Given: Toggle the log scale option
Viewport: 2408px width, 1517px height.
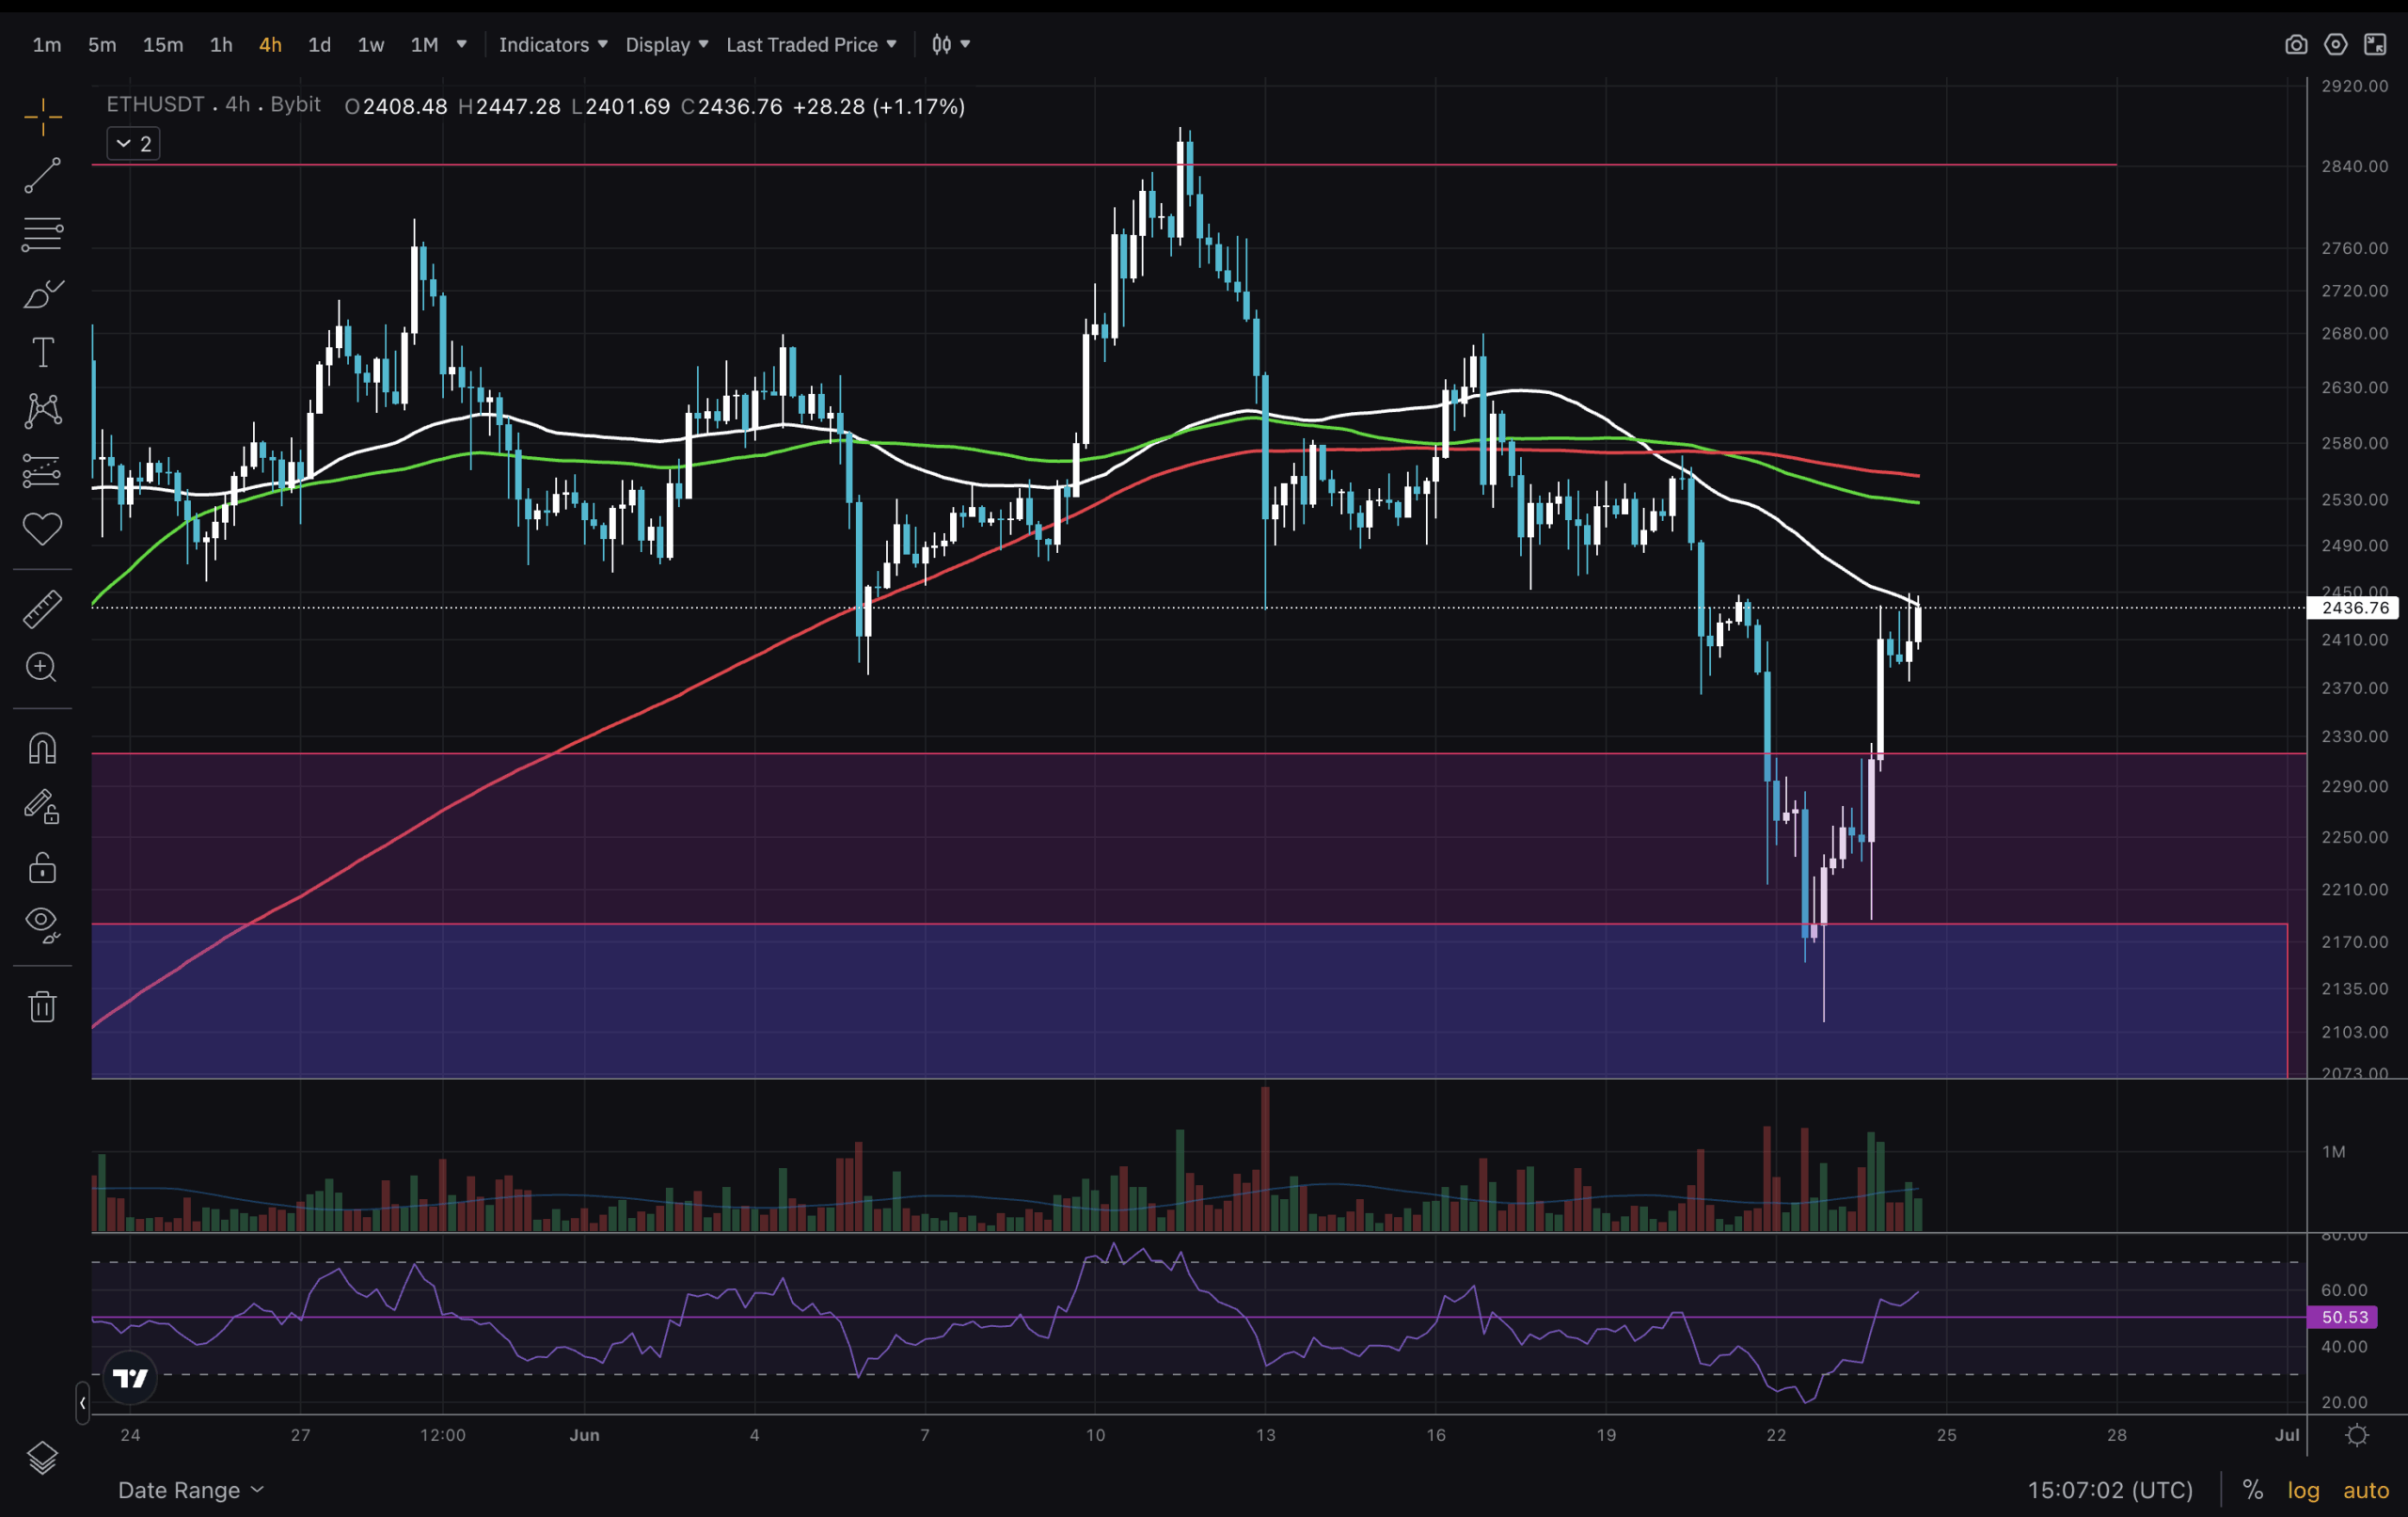Looking at the screenshot, I should (x=2303, y=1490).
